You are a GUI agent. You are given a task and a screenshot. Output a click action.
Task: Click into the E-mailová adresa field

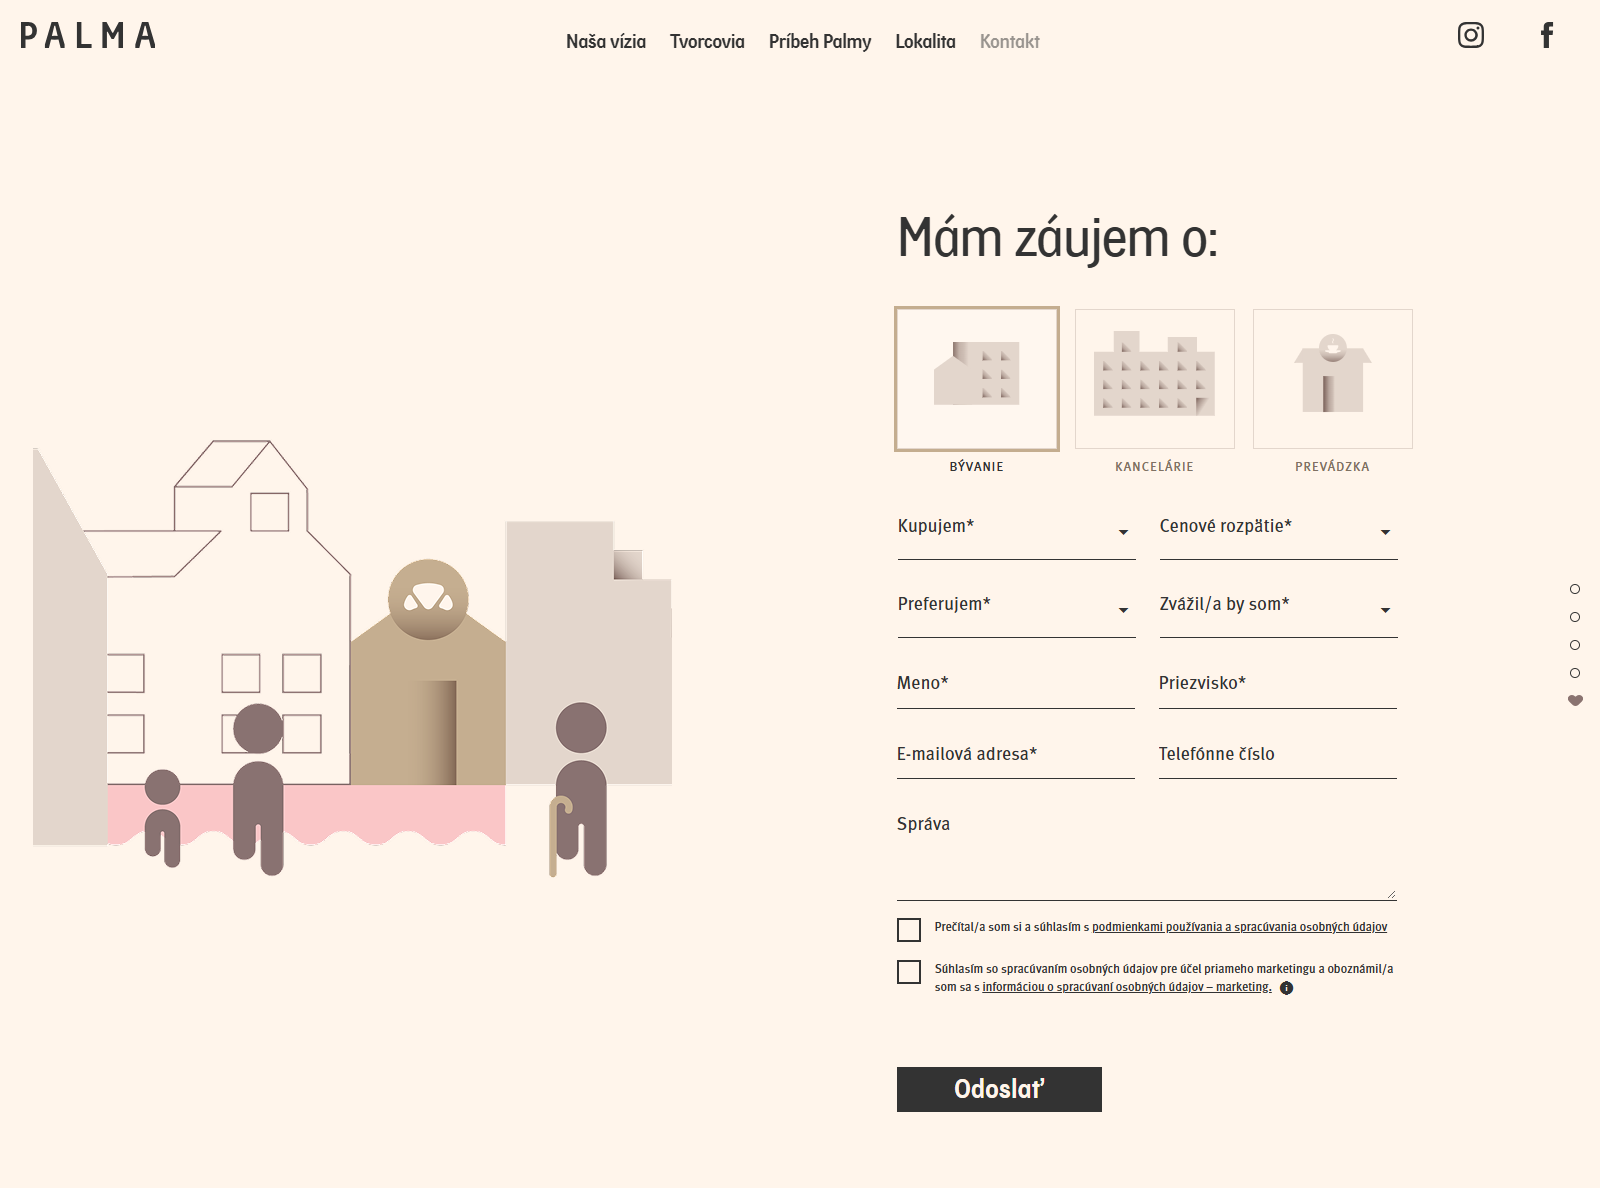pos(1016,755)
